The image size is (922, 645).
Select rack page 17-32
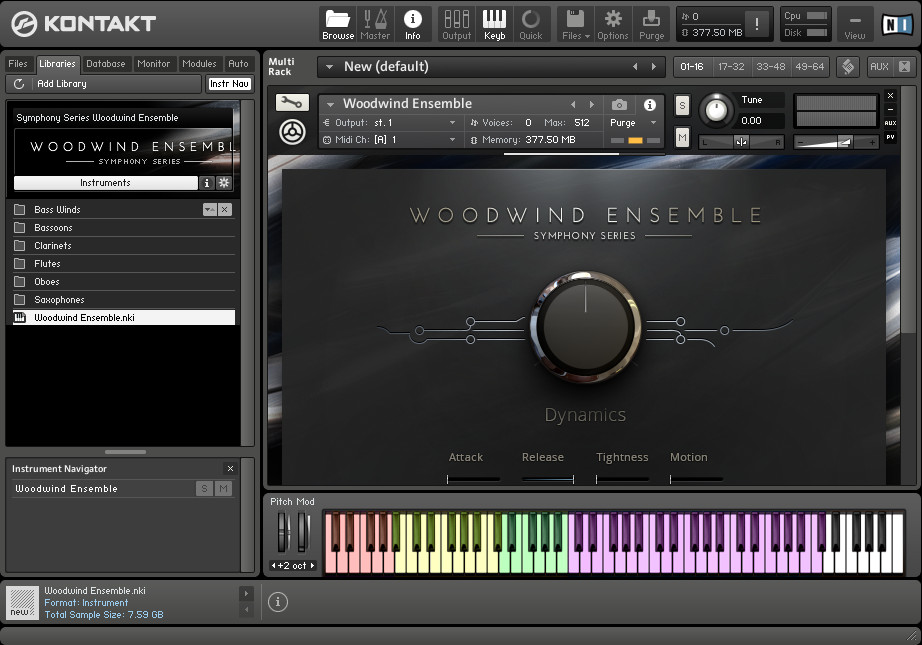coord(731,67)
